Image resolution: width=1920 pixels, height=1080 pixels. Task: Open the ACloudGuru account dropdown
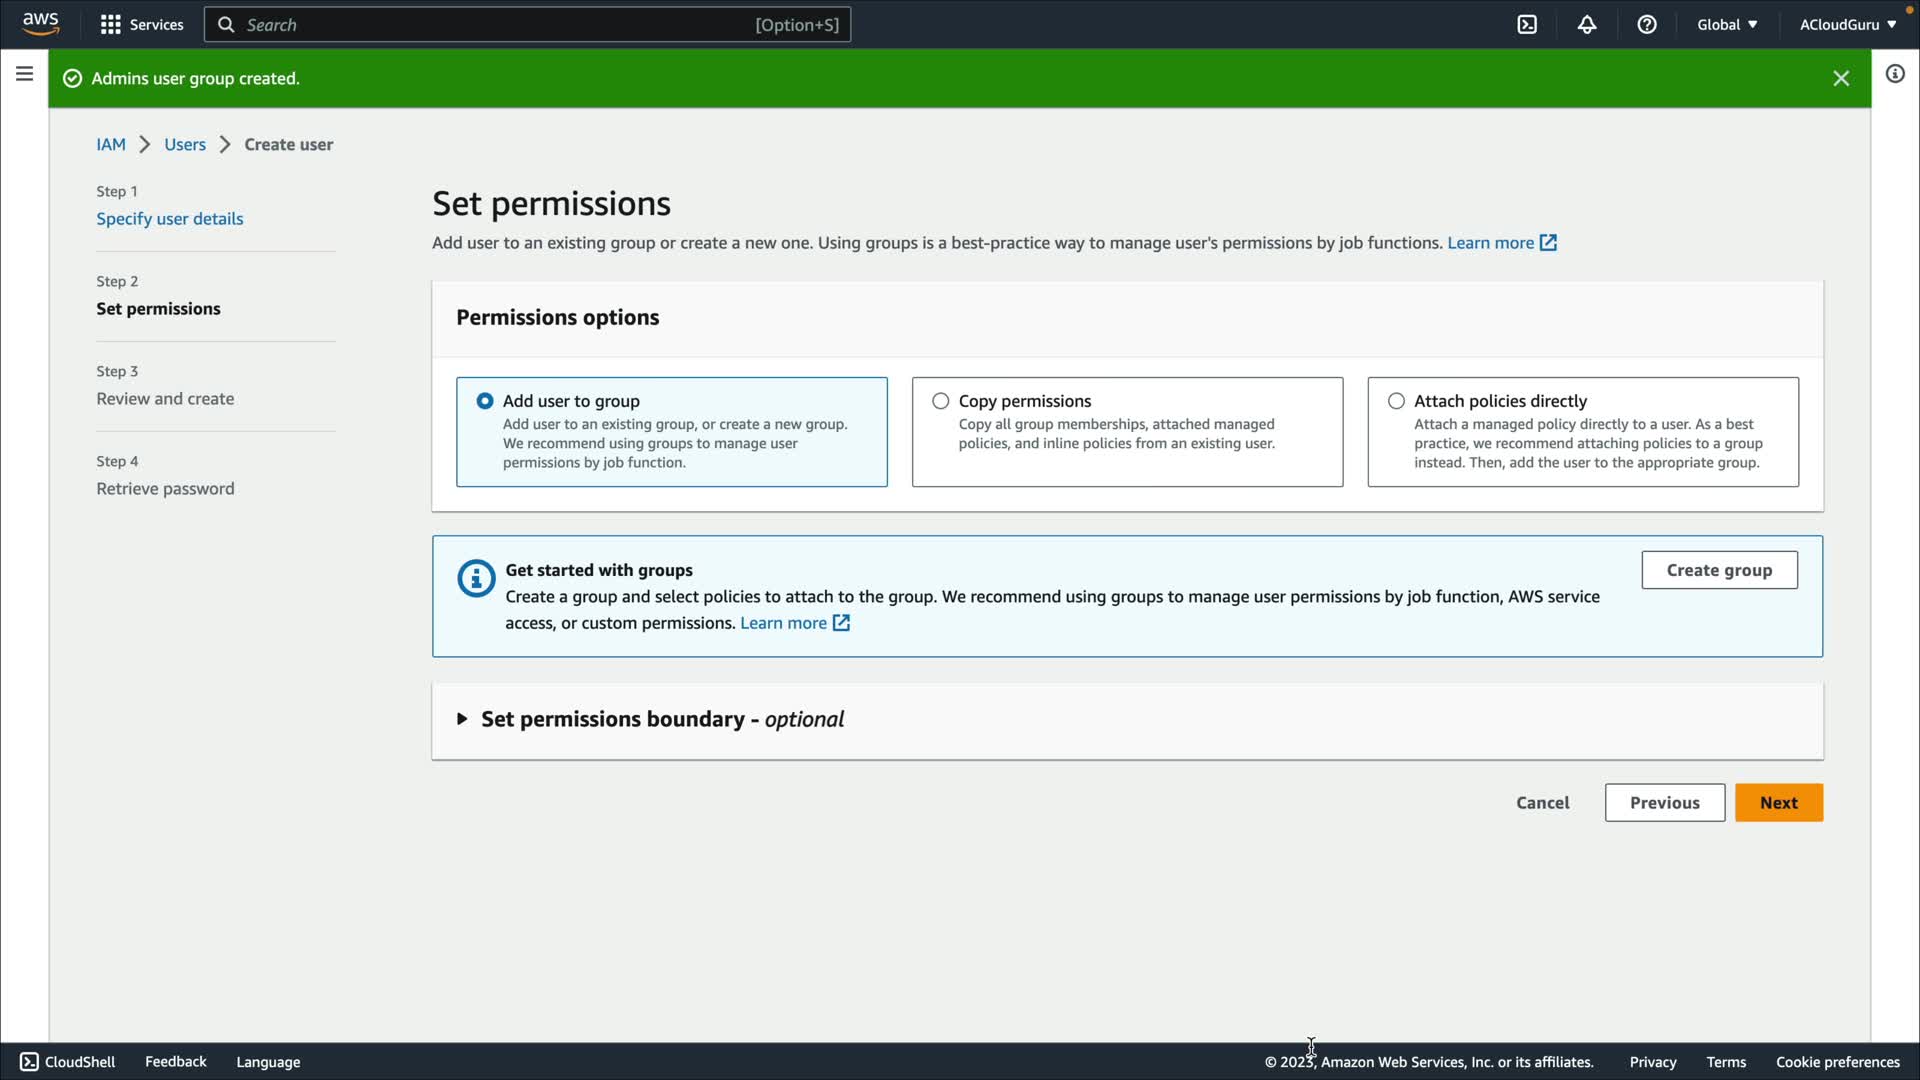(1847, 24)
